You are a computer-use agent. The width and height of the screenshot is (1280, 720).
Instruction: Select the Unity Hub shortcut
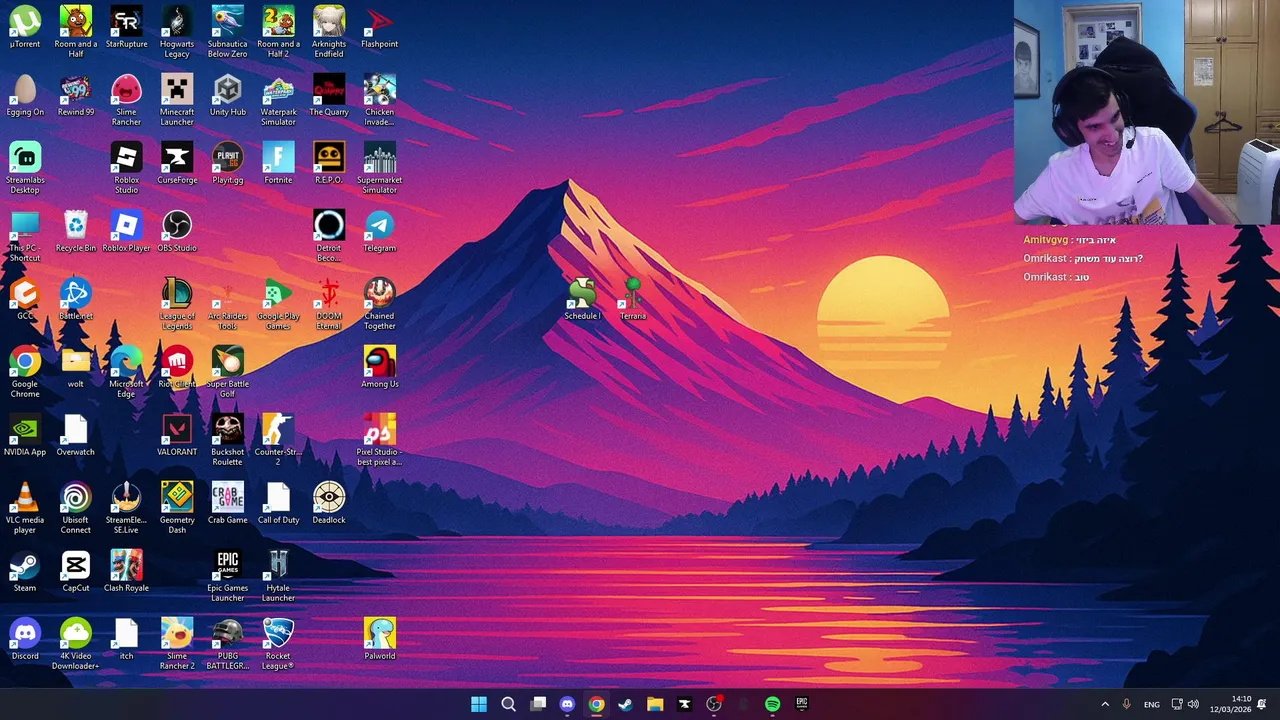coord(227,96)
